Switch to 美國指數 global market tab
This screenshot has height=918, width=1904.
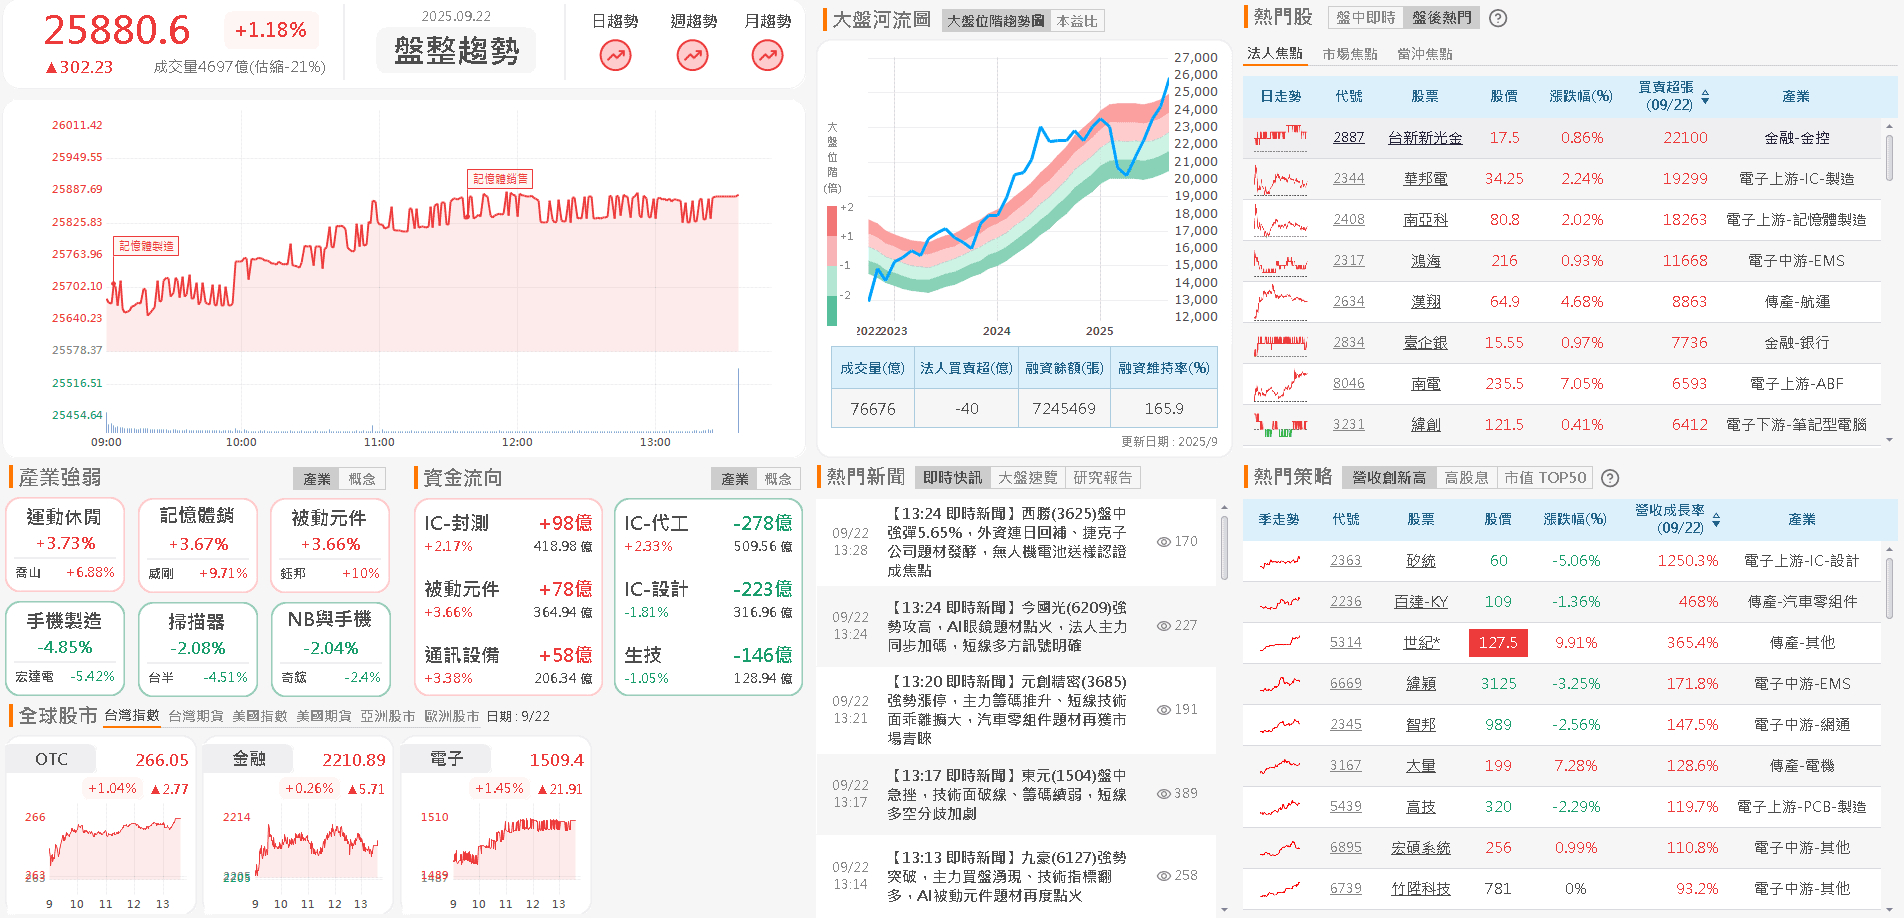[260, 716]
